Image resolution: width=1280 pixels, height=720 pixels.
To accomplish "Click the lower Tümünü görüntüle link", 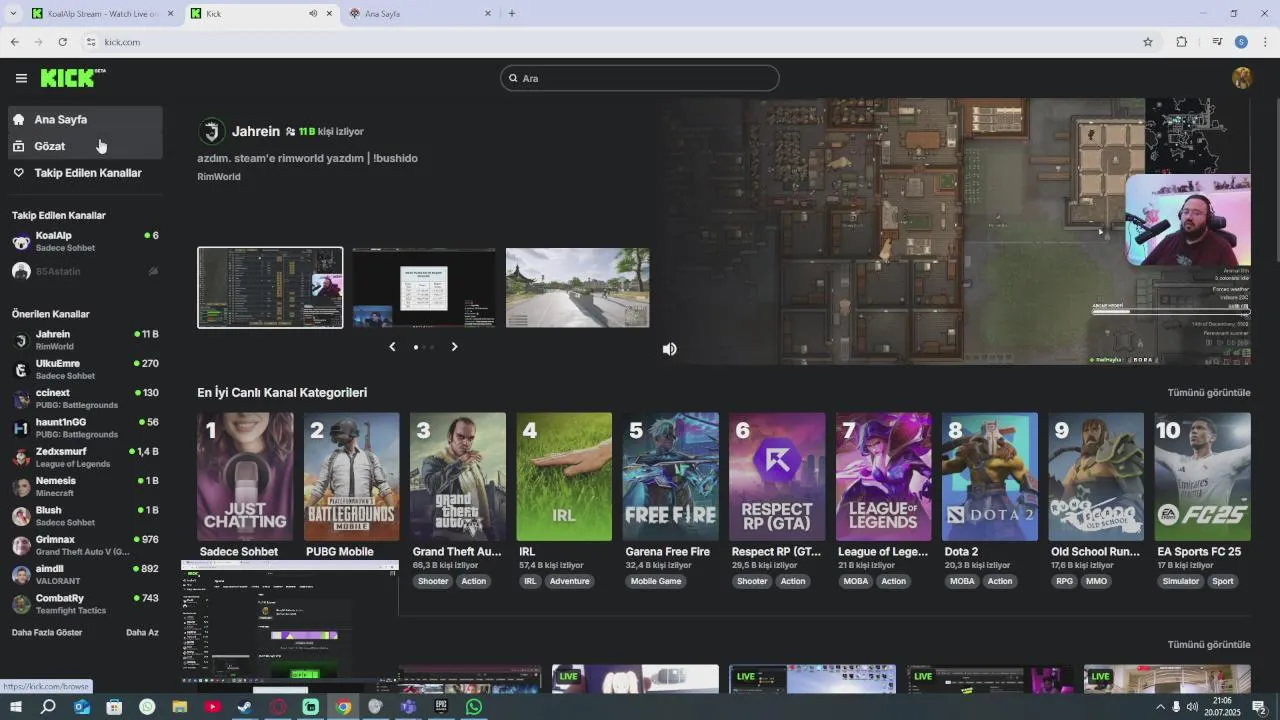I will point(1209,645).
